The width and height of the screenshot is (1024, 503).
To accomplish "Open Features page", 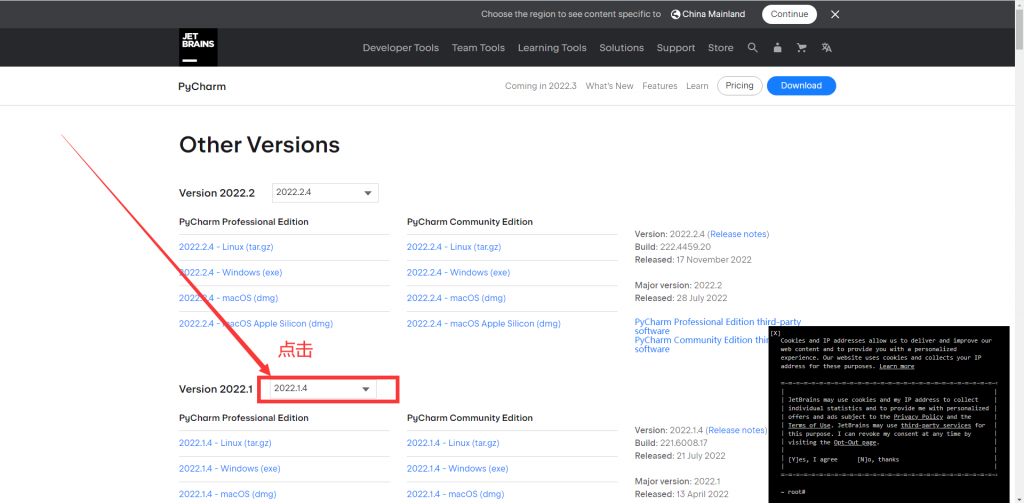I will (x=660, y=86).
